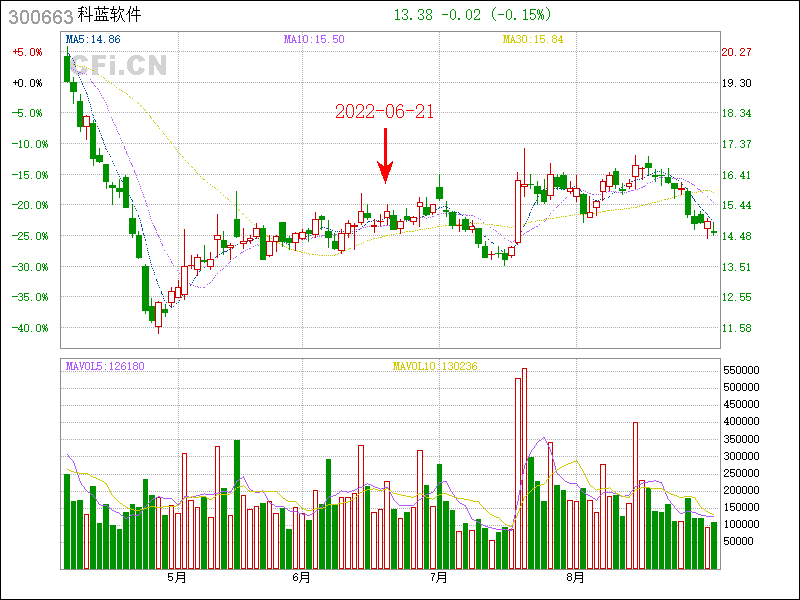Screen dimensions: 800x600
Task: Click the current price 13.38 in header
Action: click(414, 15)
